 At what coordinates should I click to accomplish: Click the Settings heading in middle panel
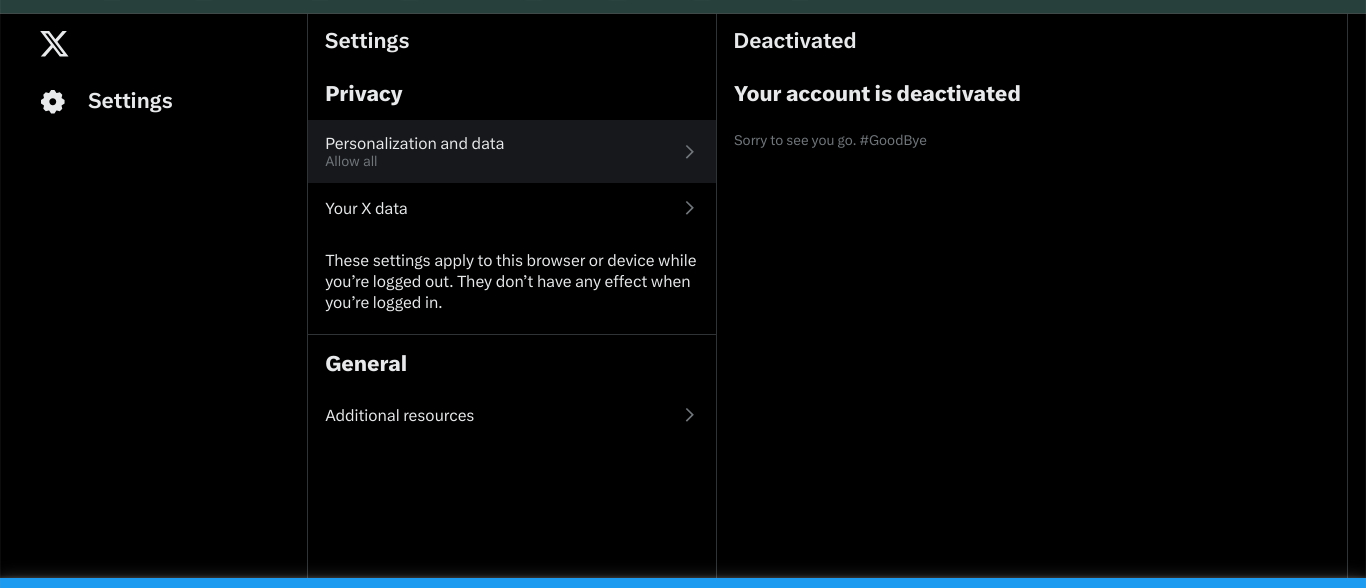pyautogui.click(x=367, y=41)
